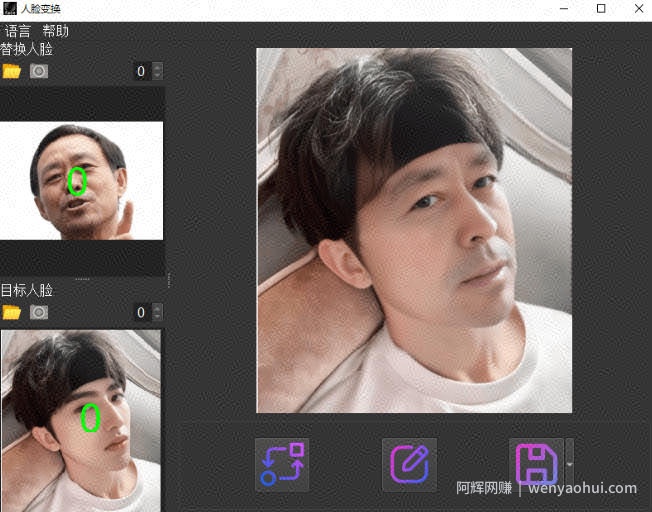The height and width of the screenshot is (512, 652).
Task: Click the face swap button
Action: (x=282, y=465)
